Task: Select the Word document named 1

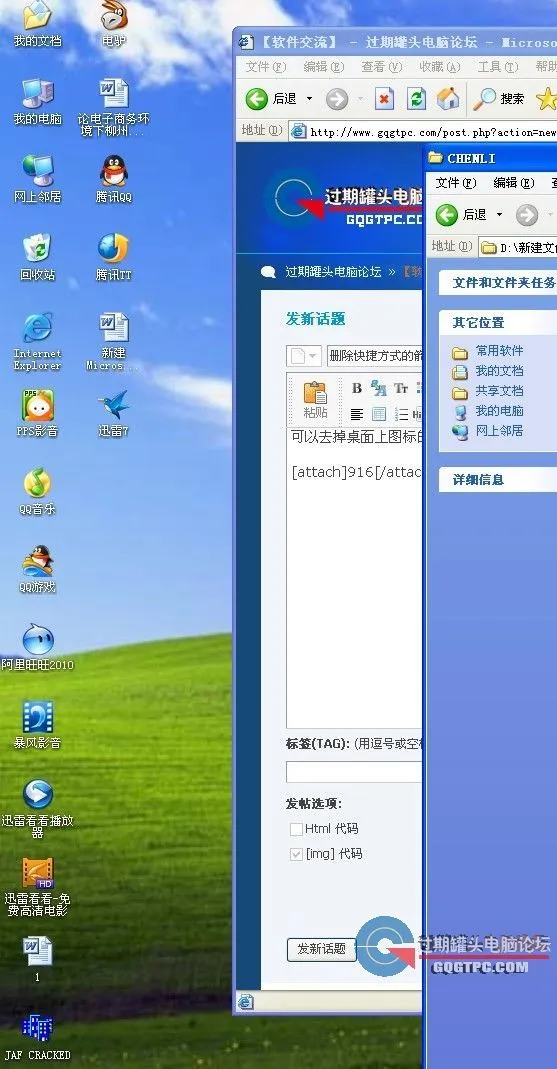Action: [37, 959]
